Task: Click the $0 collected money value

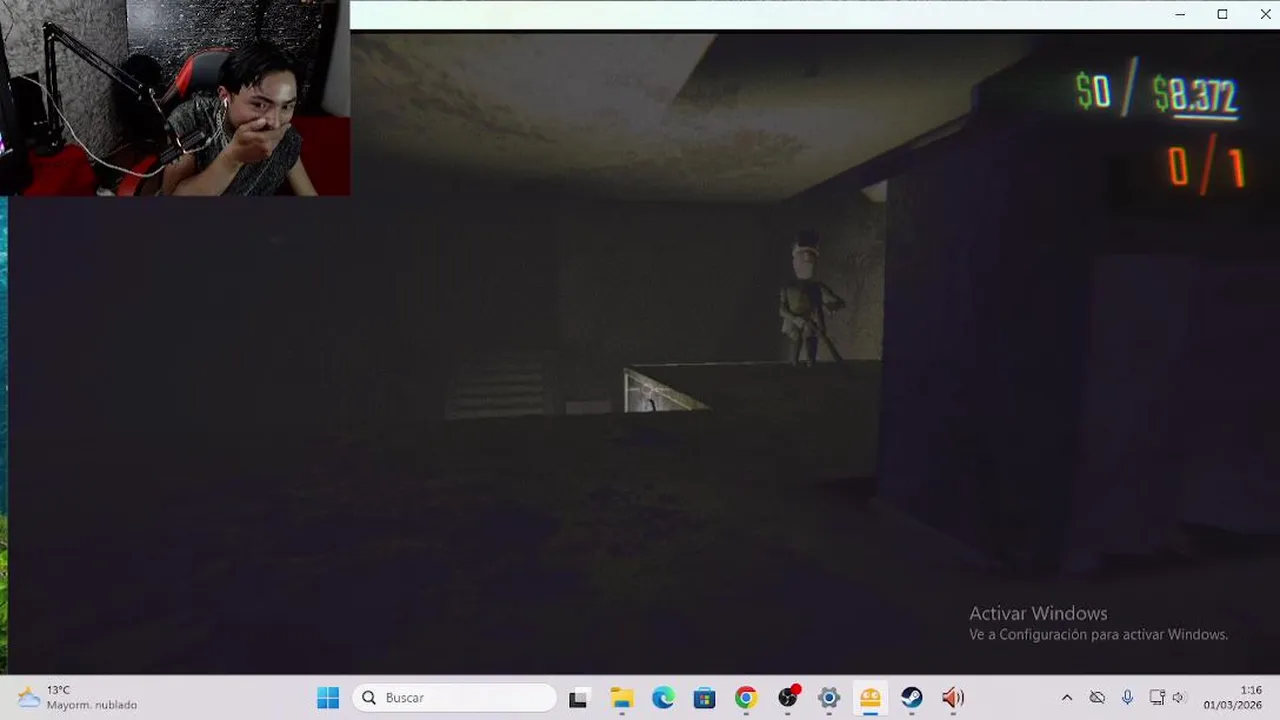Action: click(x=1093, y=92)
